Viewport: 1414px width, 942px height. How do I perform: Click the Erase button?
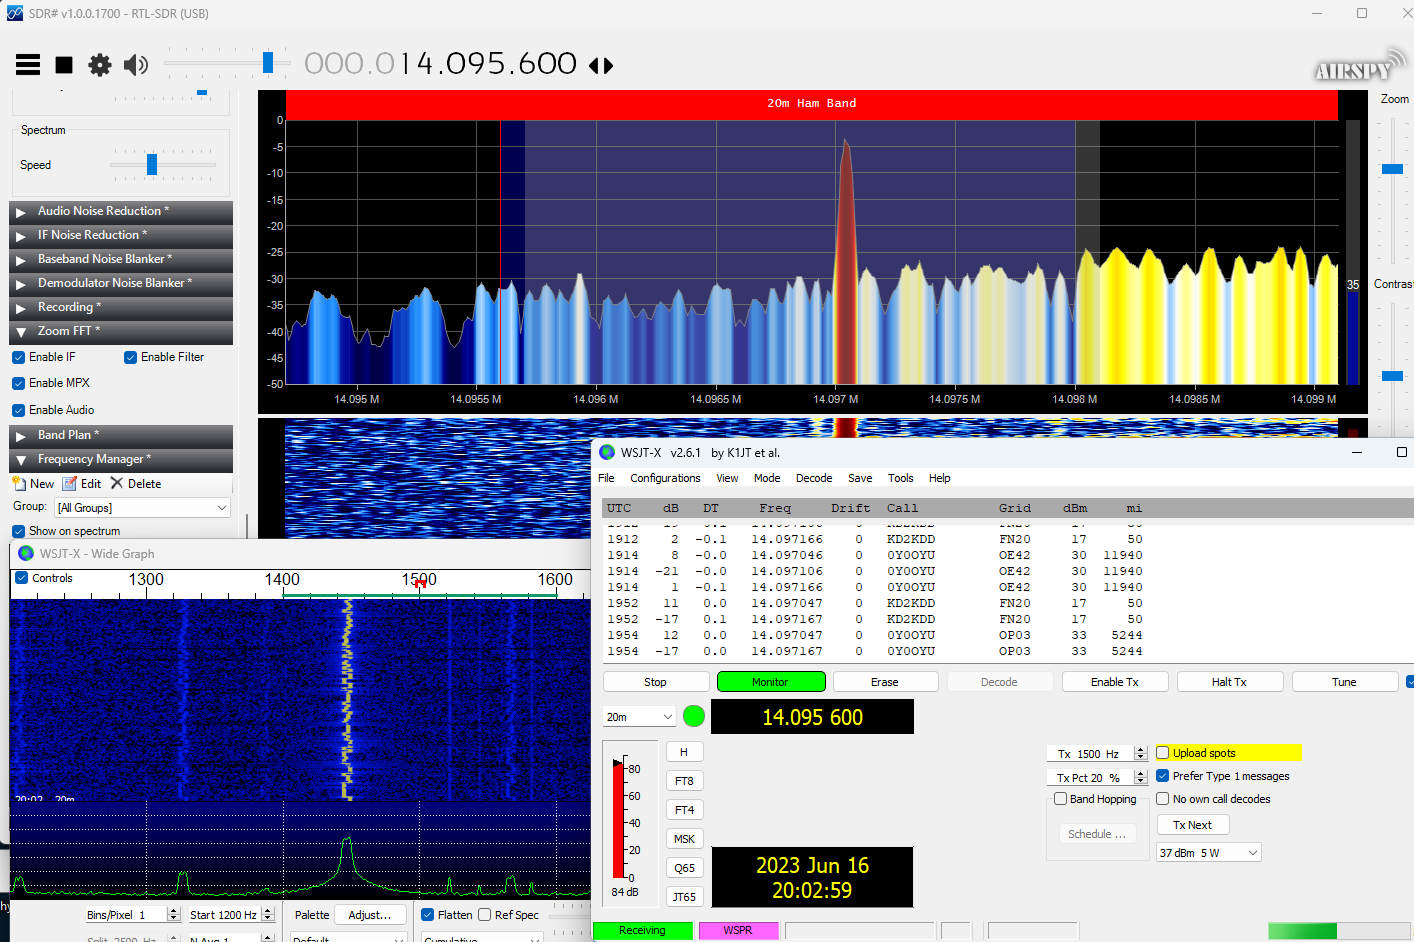pyautogui.click(x=884, y=682)
